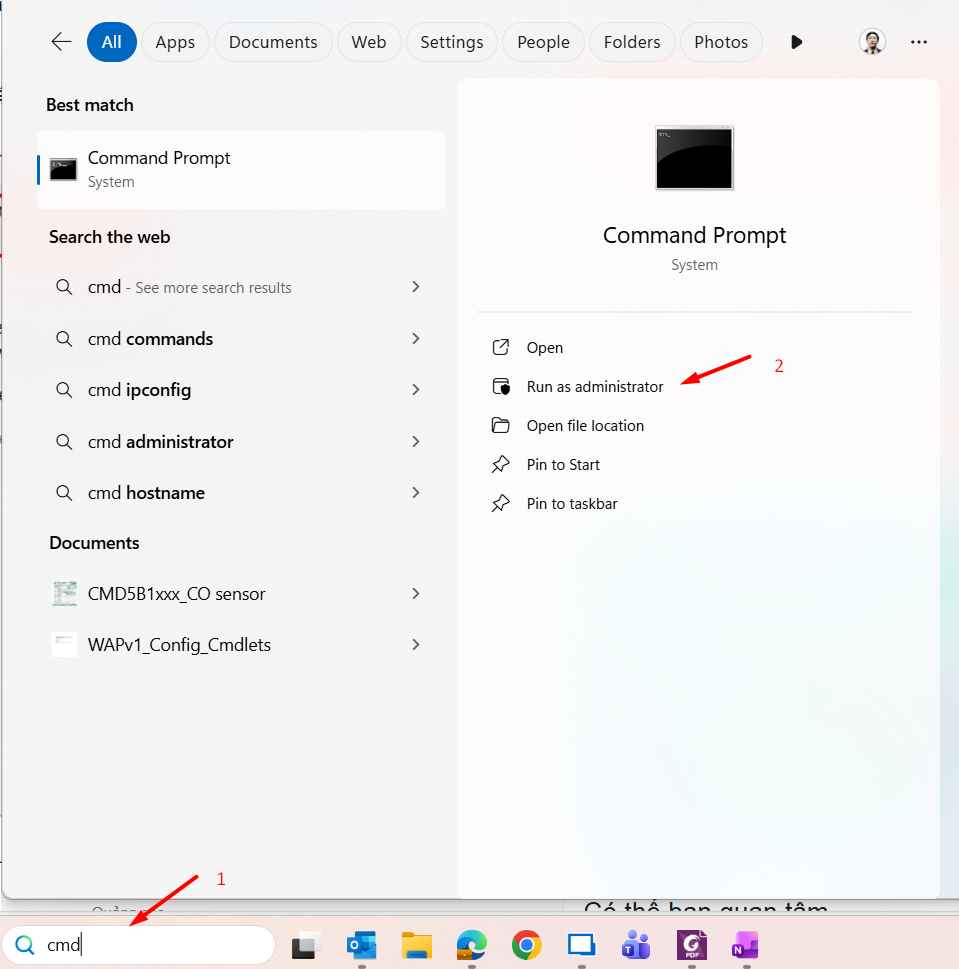Switch to the Apps filter tab
This screenshot has height=969, width=959.
coord(175,42)
